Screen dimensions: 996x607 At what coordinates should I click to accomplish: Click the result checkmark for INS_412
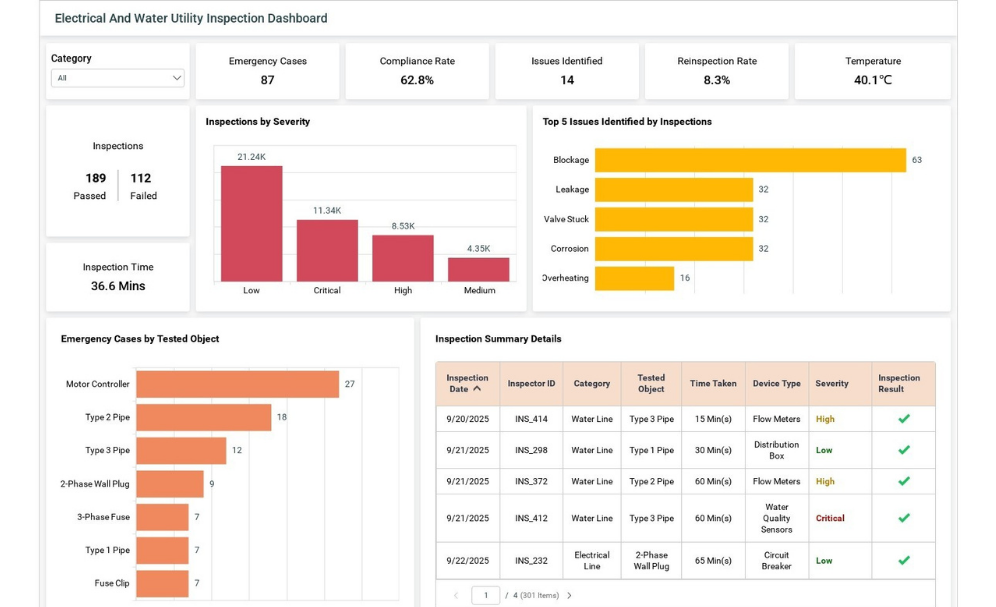[903, 518]
